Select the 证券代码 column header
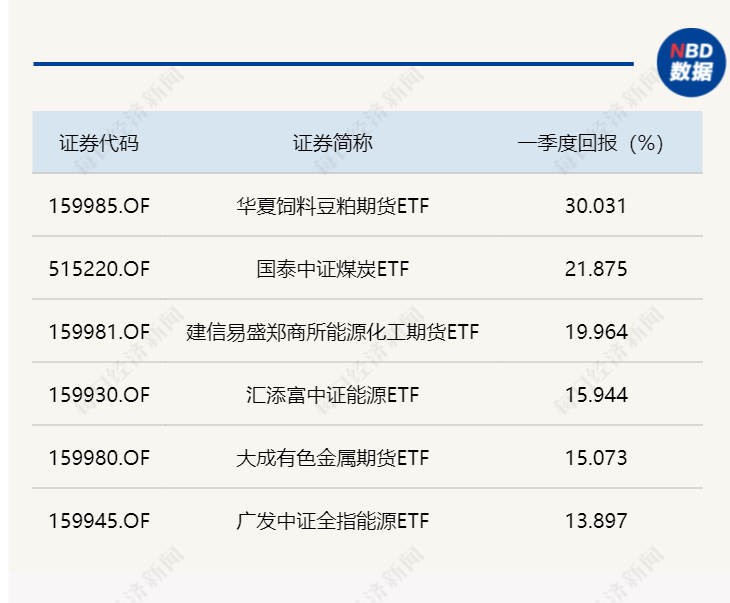This screenshot has width=730, height=603. pos(99,143)
